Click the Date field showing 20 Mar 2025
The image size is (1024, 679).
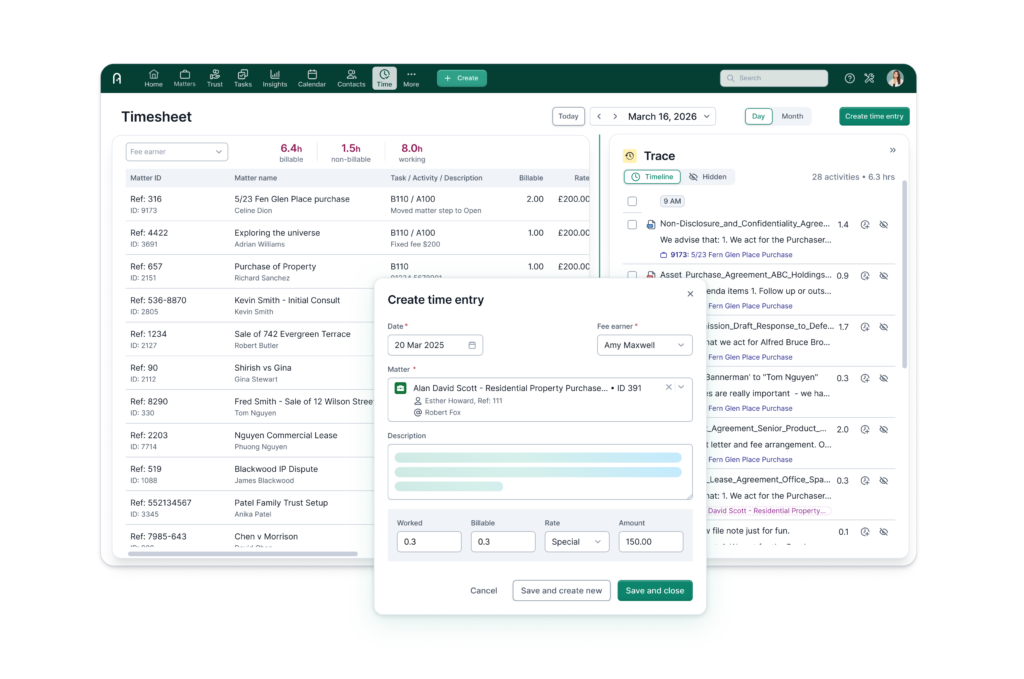(435, 345)
